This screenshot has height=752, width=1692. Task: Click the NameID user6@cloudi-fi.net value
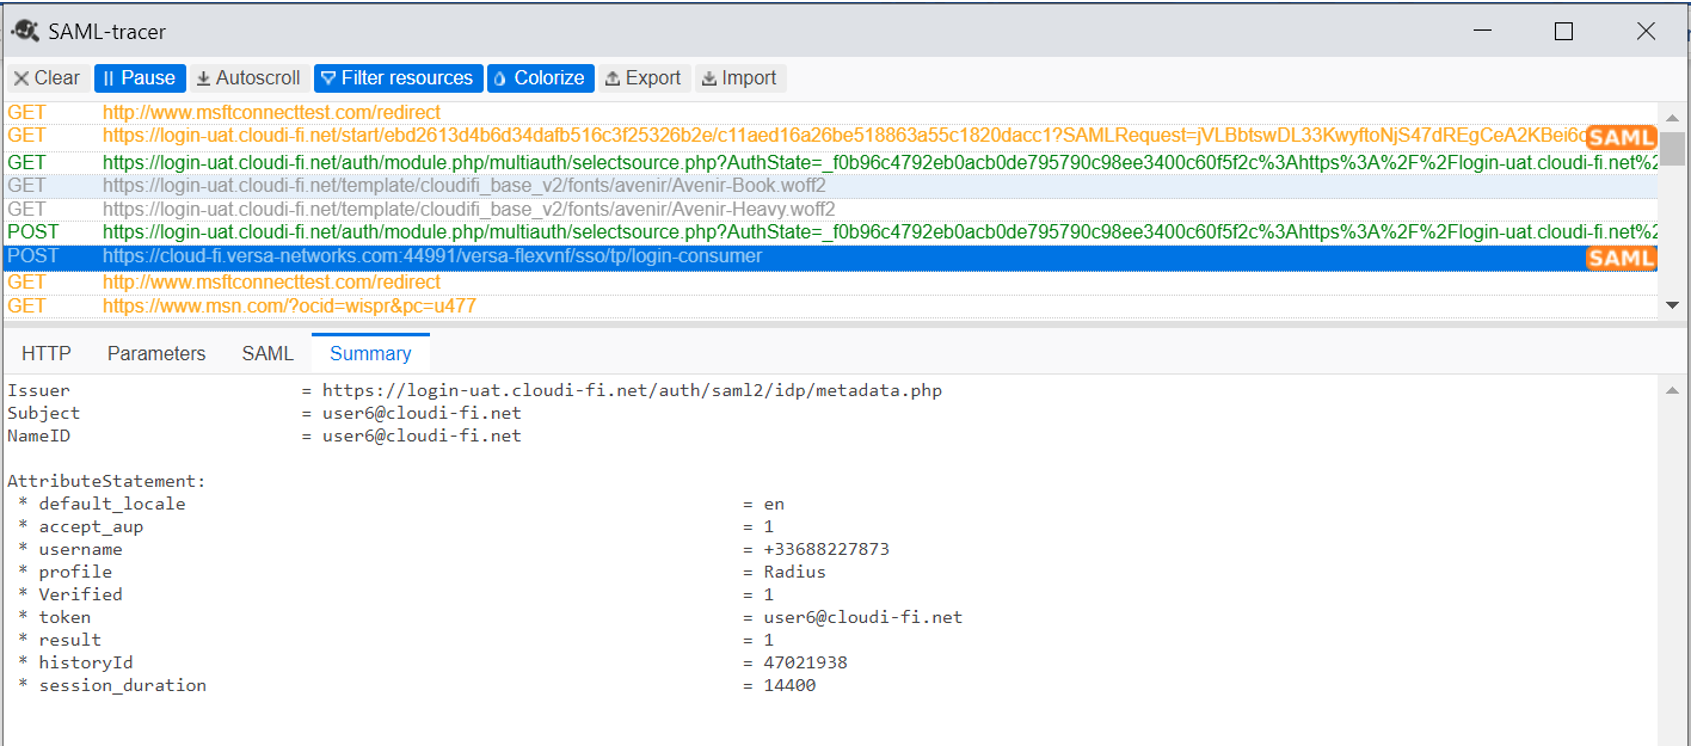[421, 436]
